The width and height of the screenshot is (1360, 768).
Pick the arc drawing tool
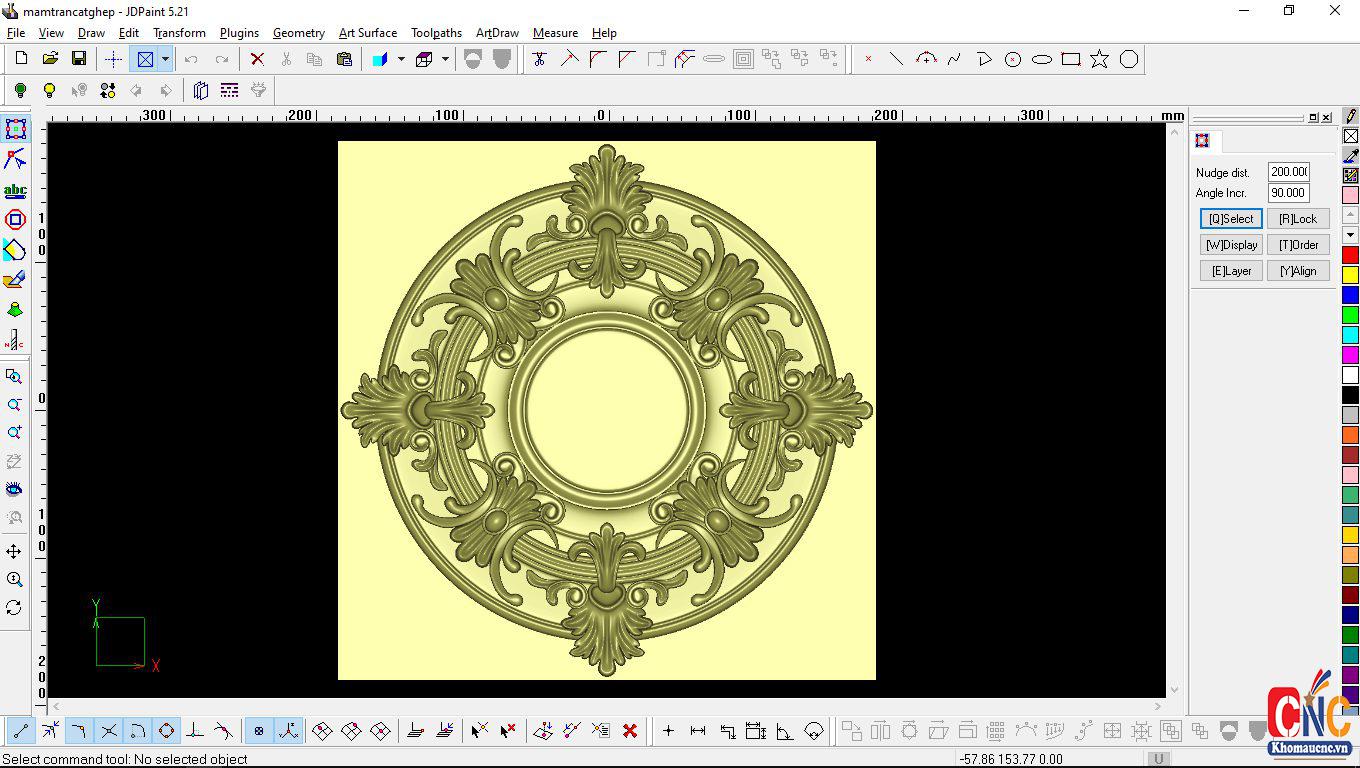(926, 59)
